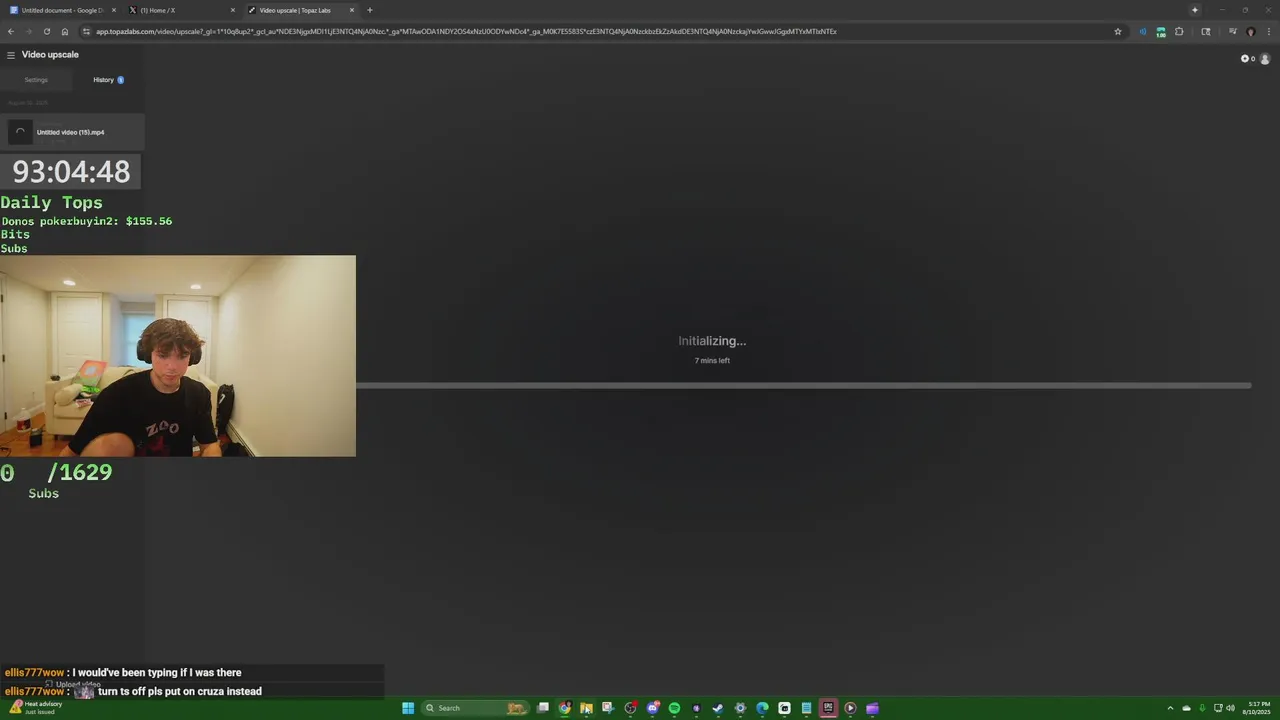The height and width of the screenshot is (720, 1280).
Task: Open Topaz credits balance indicator
Action: click(x=1248, y=59)
